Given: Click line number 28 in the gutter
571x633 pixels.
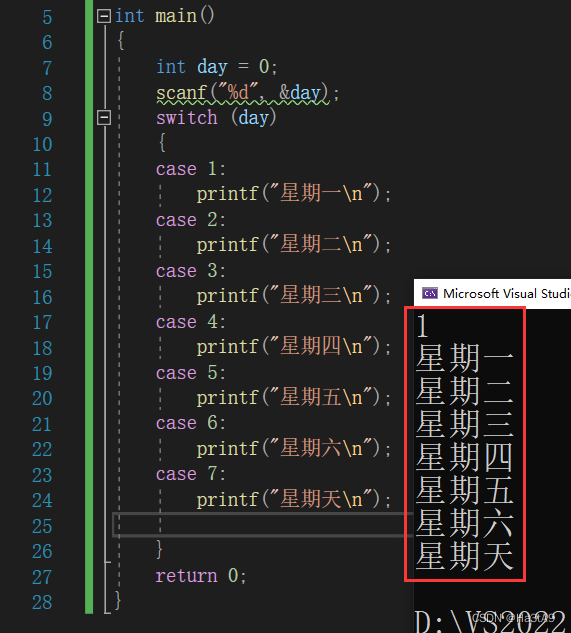Looking at the screenshot, I should pyautogui.click(x=42, y=603).
